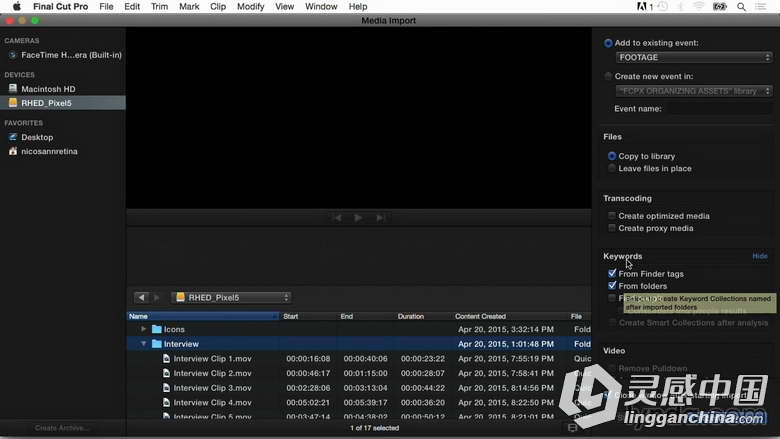The width and height of the screenshot is (780, 439).
Task: Toggle Create Smart Collections after analysis
Action: [612, 323]
